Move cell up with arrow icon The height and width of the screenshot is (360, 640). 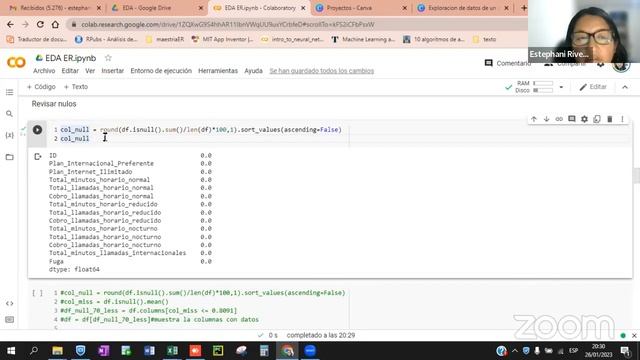[x=534, y=119]
